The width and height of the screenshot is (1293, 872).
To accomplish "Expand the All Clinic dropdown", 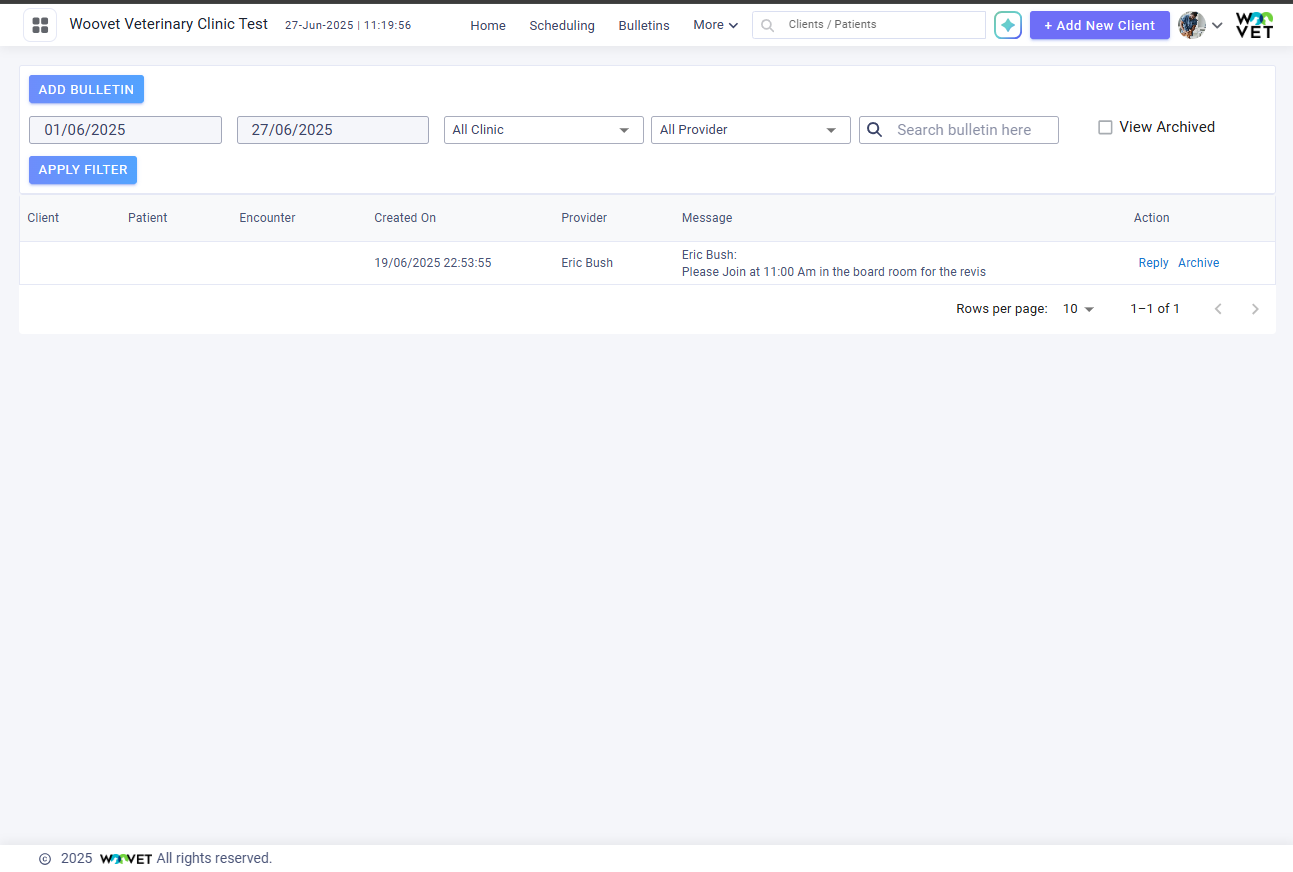I will click(543, 130).
